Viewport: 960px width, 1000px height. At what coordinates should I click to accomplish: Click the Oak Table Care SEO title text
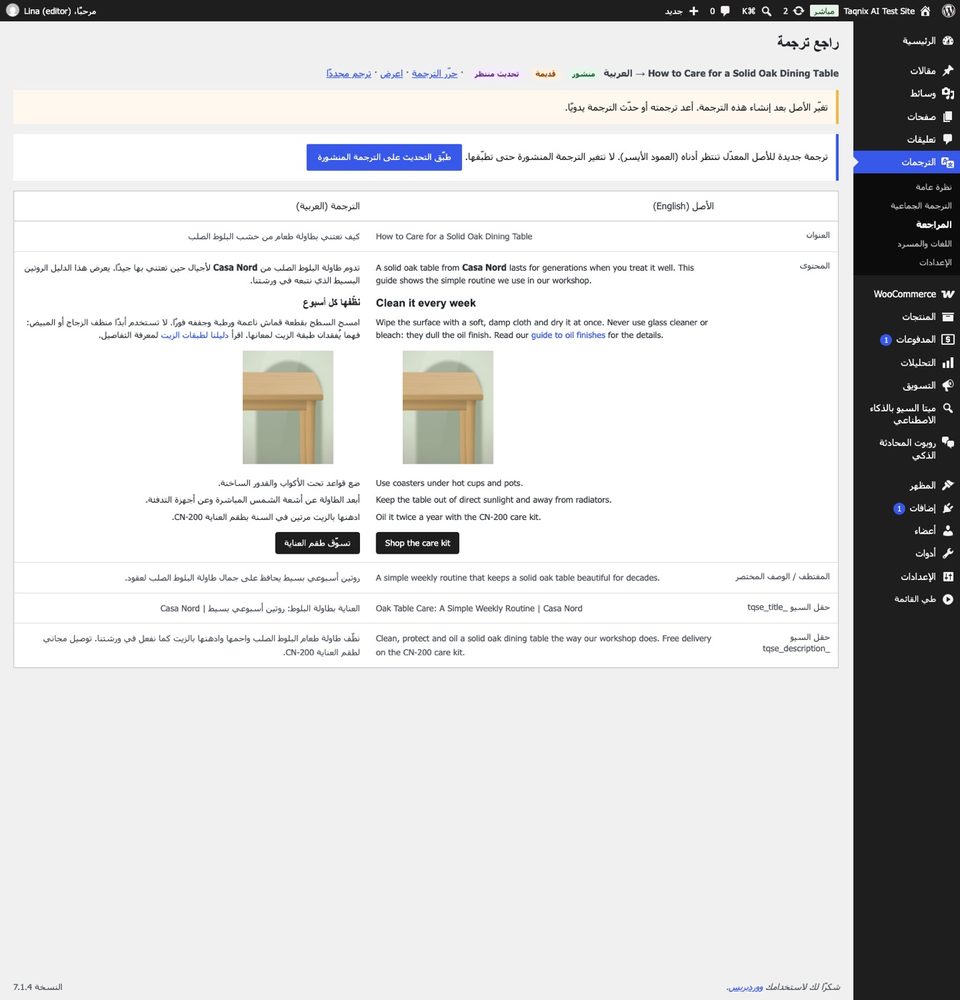(x=479, y=608)
